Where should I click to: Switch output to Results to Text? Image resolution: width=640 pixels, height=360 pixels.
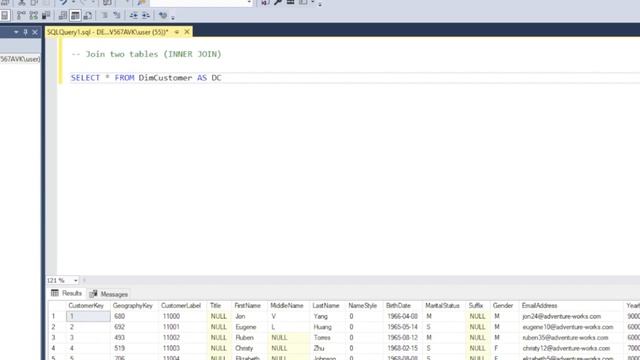coord(62,16)
